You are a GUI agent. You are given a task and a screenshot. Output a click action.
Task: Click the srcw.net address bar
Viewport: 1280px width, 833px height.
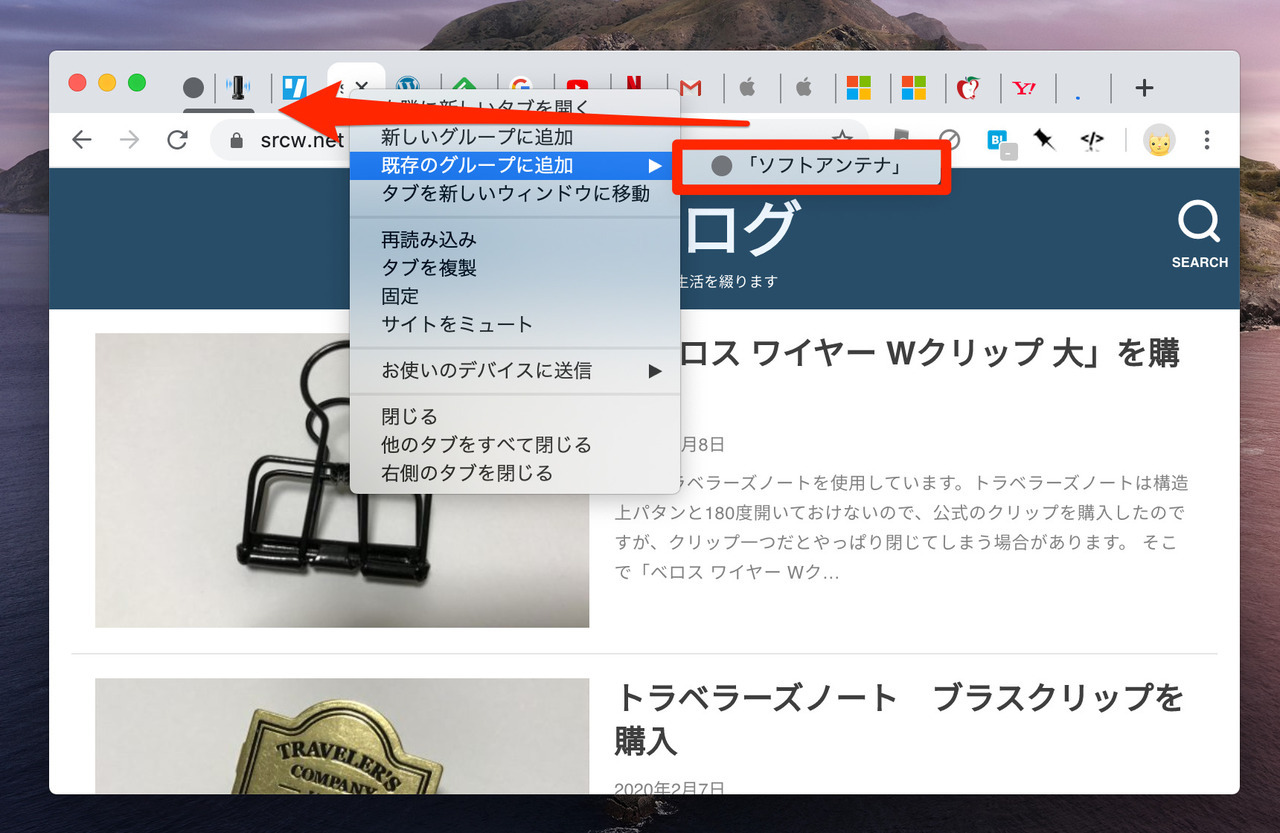point(540,140)
